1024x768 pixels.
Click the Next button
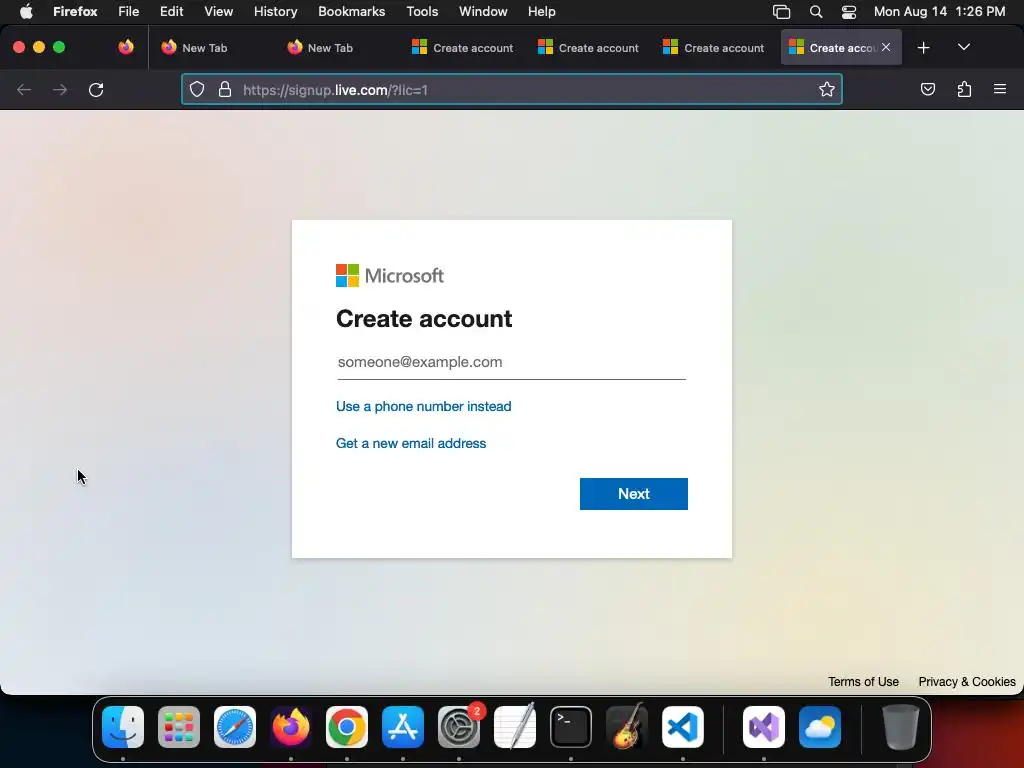pyautogui.click(x=633, y=494)
